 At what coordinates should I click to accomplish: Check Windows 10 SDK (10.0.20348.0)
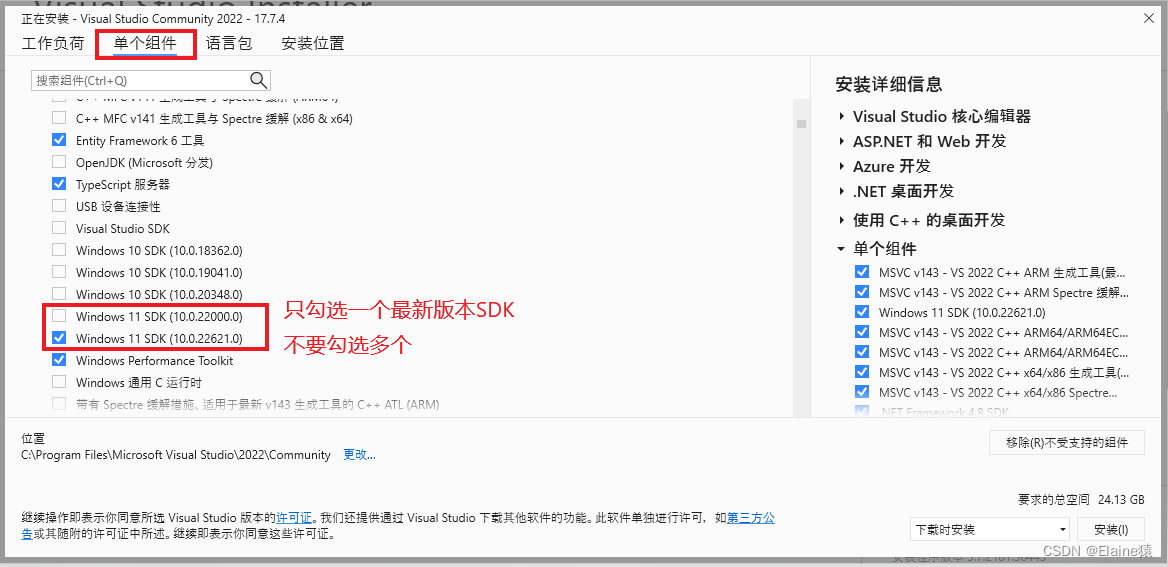(x=59, y=294)
